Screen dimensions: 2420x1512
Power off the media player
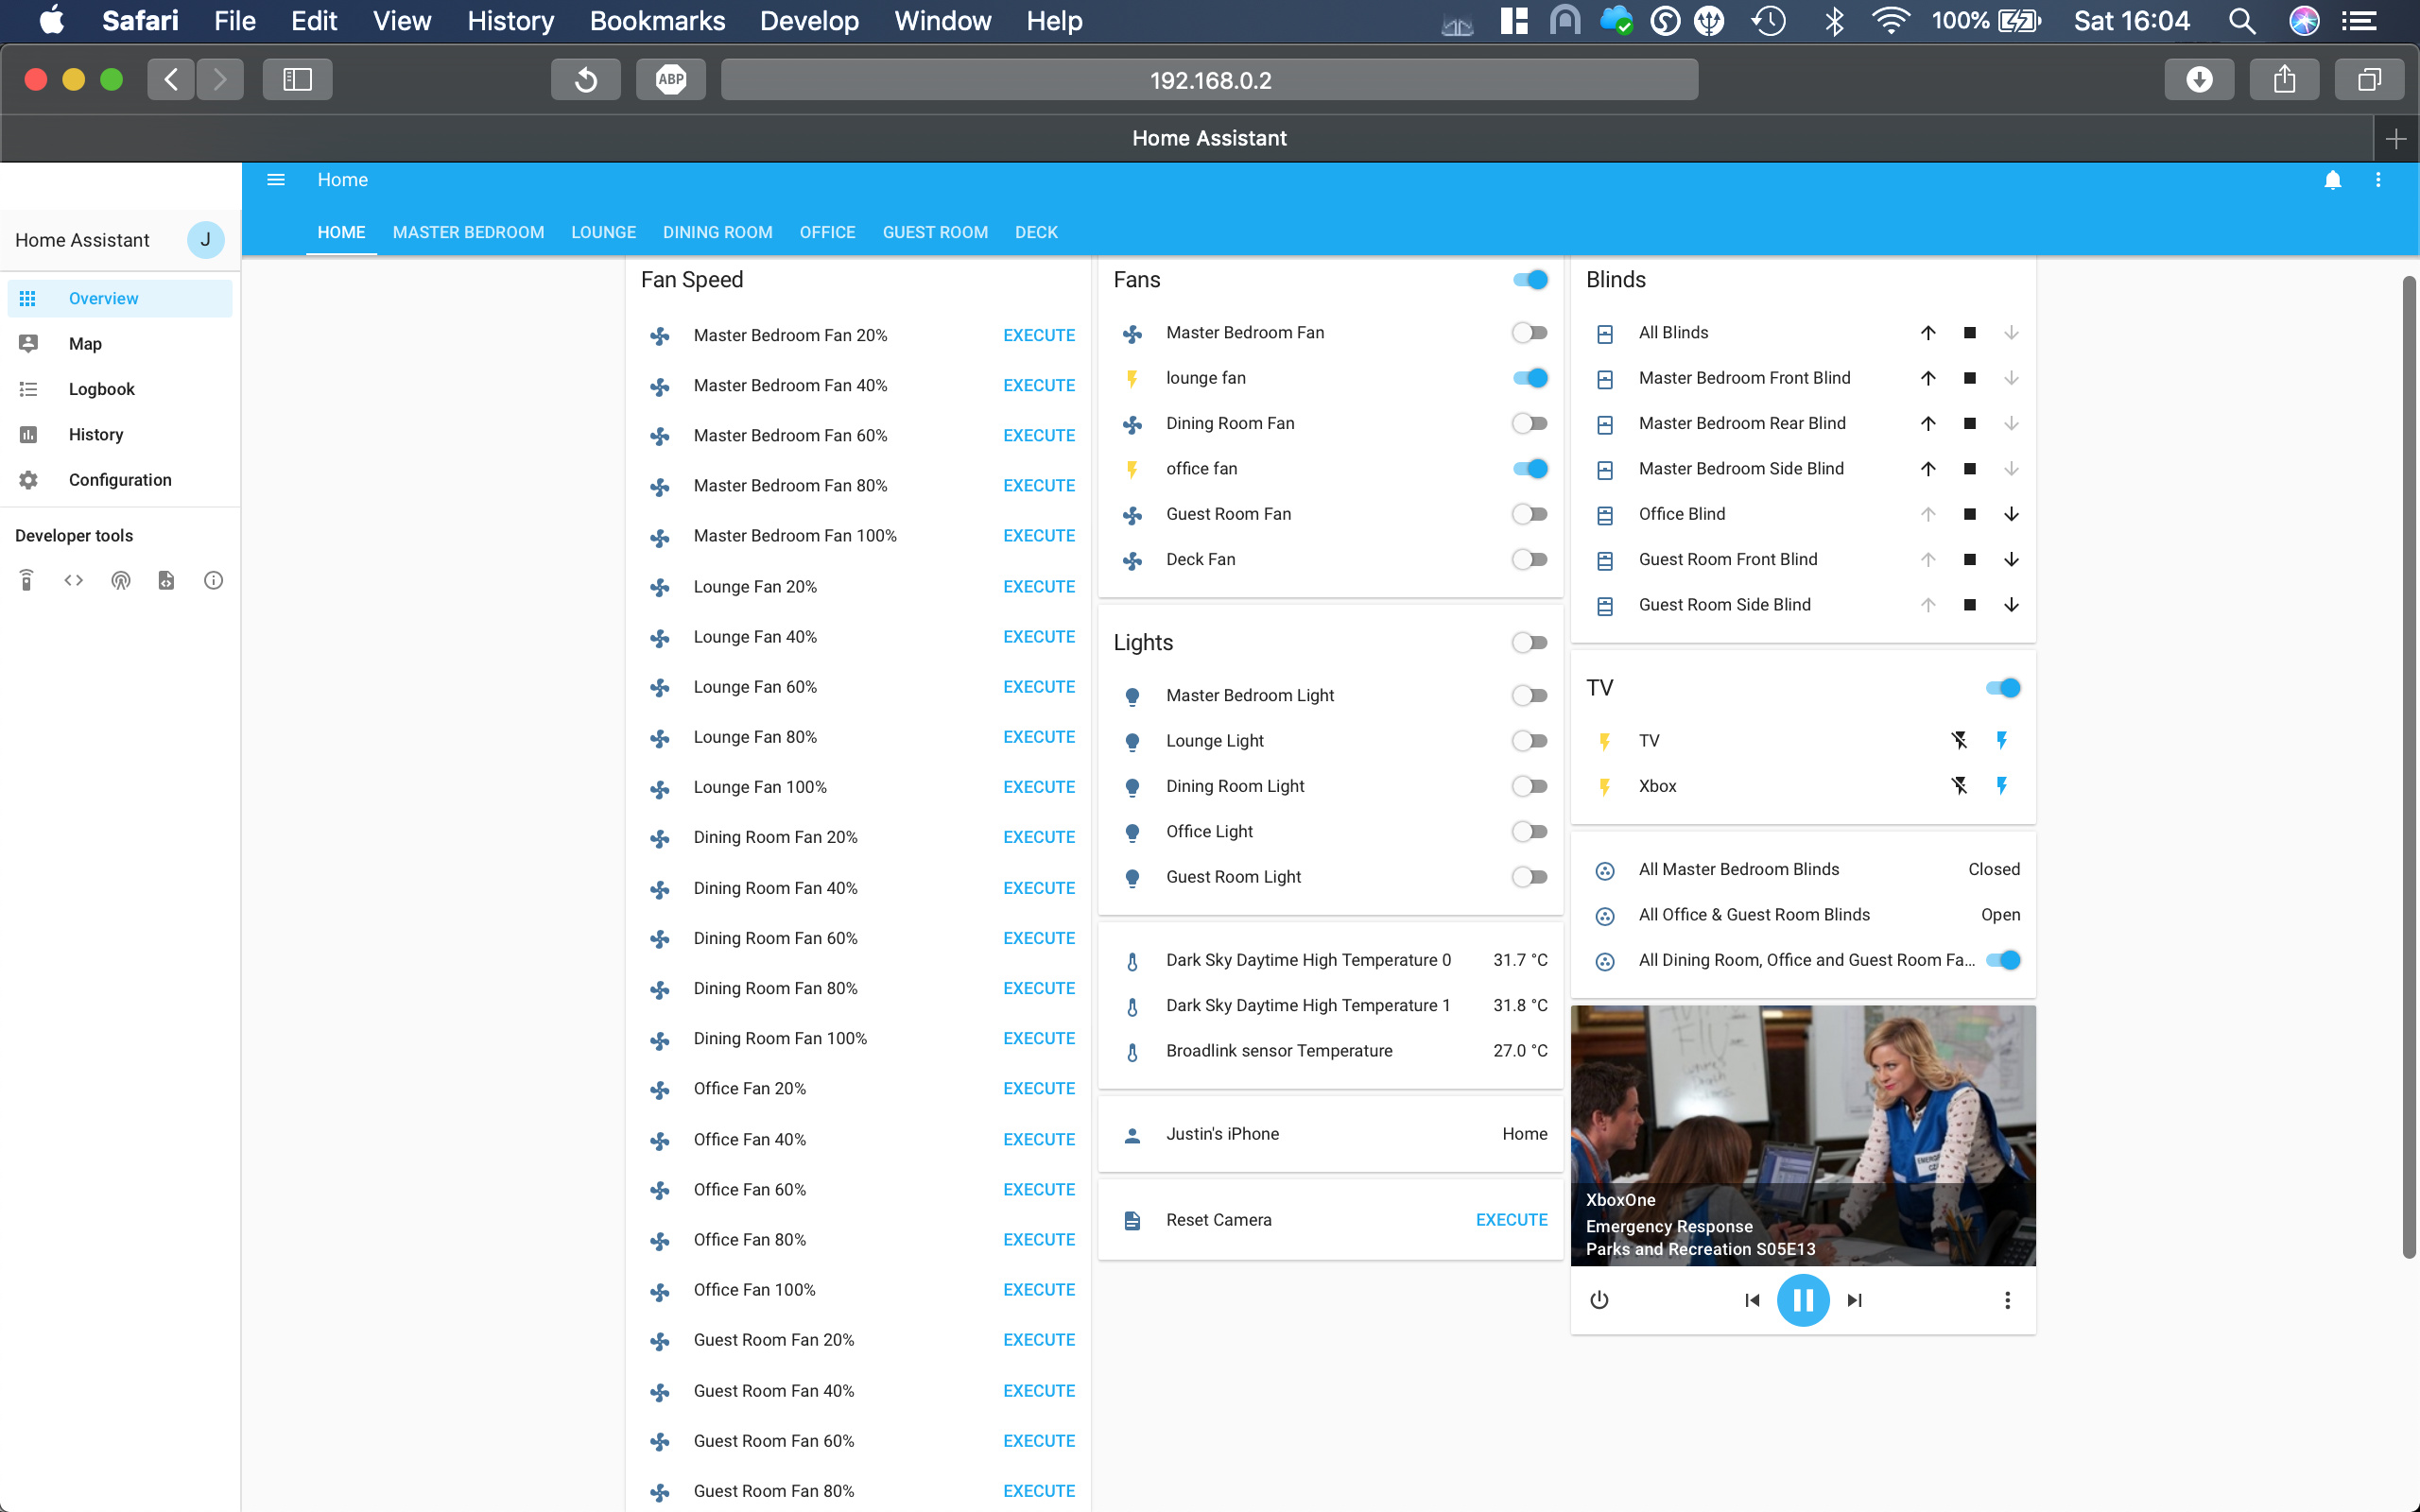coord(1598,1300)
